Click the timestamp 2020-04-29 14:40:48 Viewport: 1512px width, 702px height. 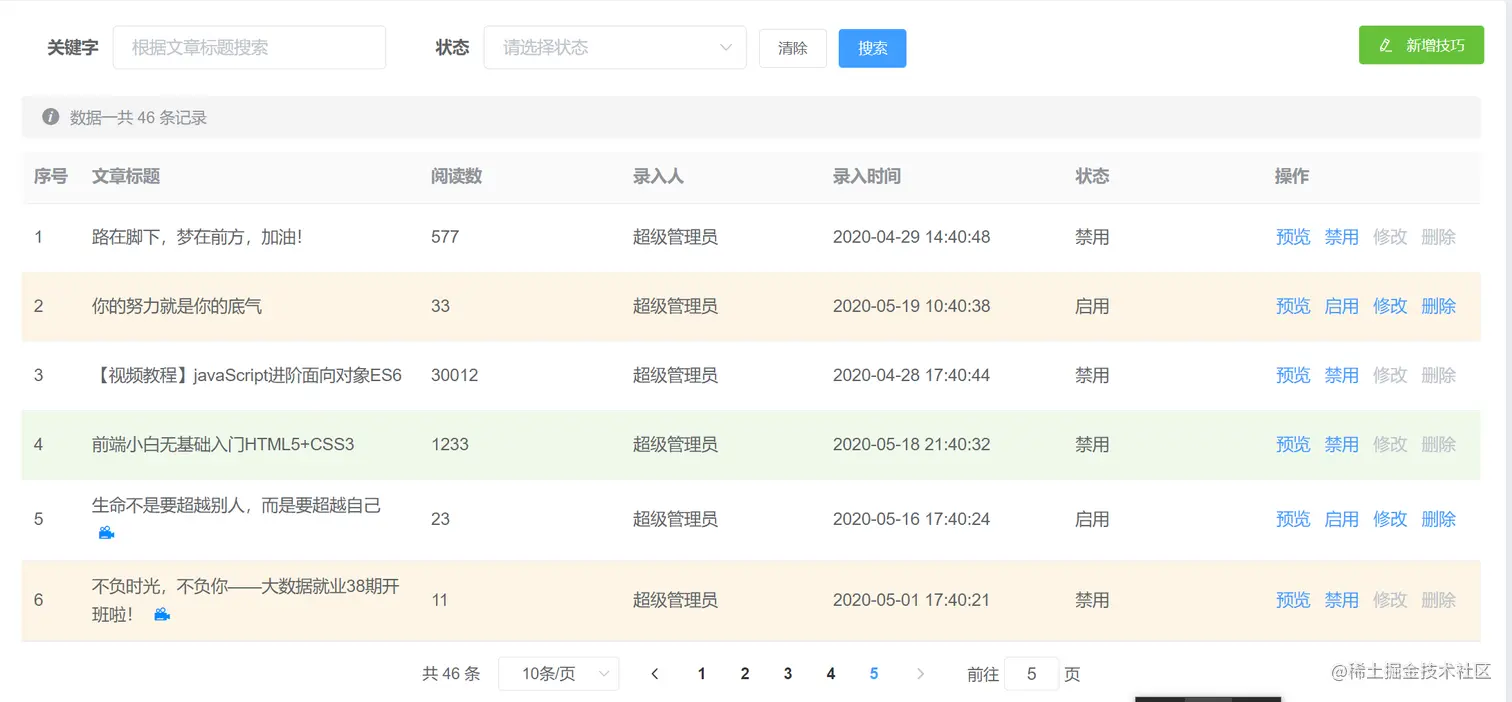[912, 237]
